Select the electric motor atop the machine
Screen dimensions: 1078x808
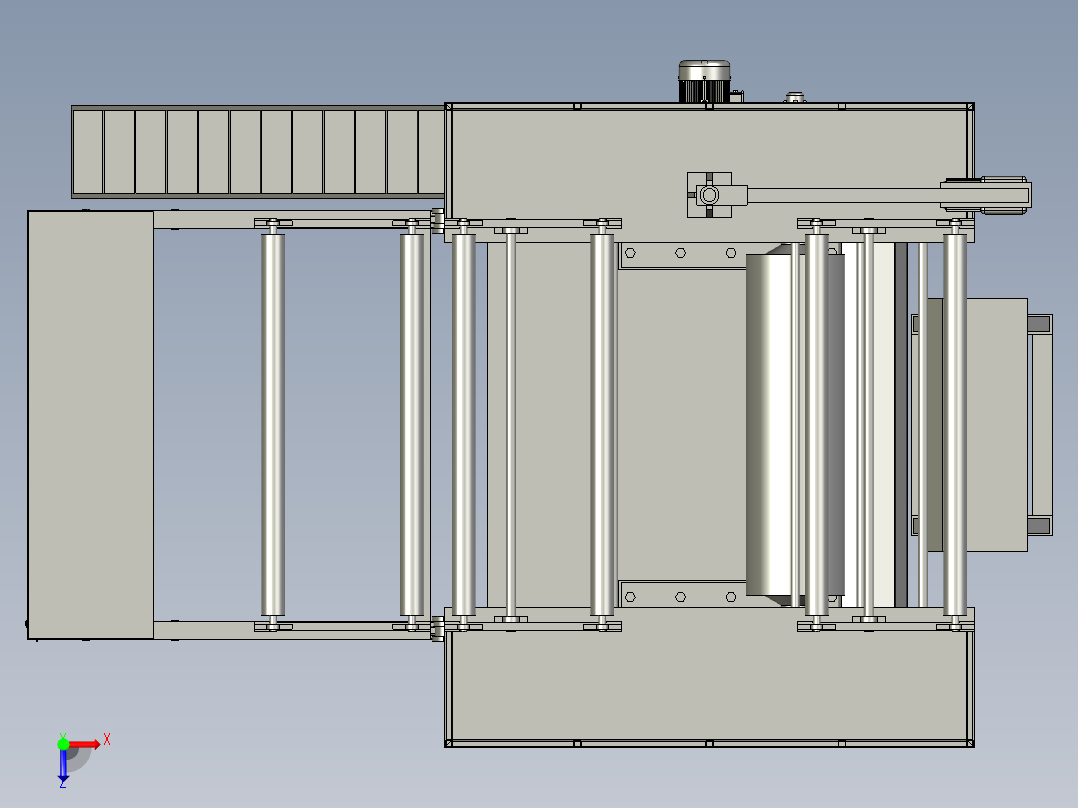point(704,81)
